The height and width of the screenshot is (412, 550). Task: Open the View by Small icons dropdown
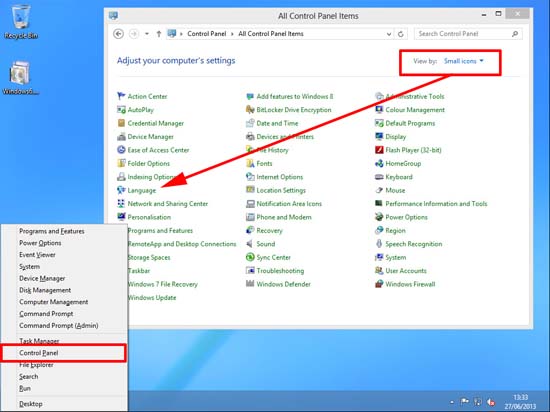[x=464, y=61]
